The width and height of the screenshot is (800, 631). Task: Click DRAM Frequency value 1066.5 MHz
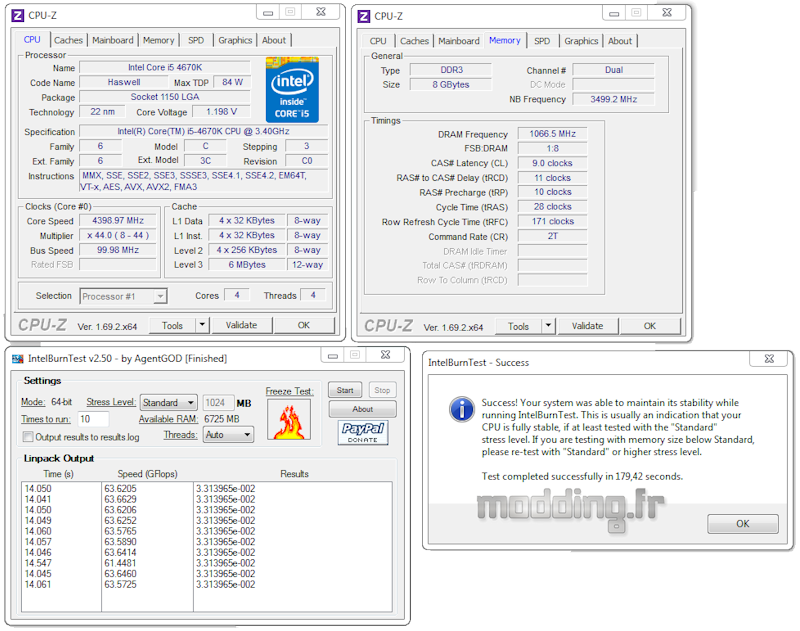(x=553, y=134)
